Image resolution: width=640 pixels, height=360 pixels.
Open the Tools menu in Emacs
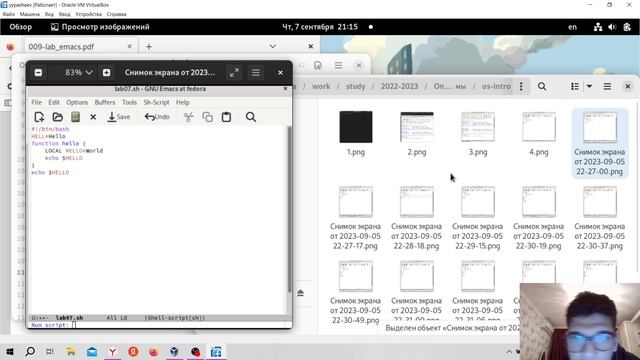pos(129,102)
